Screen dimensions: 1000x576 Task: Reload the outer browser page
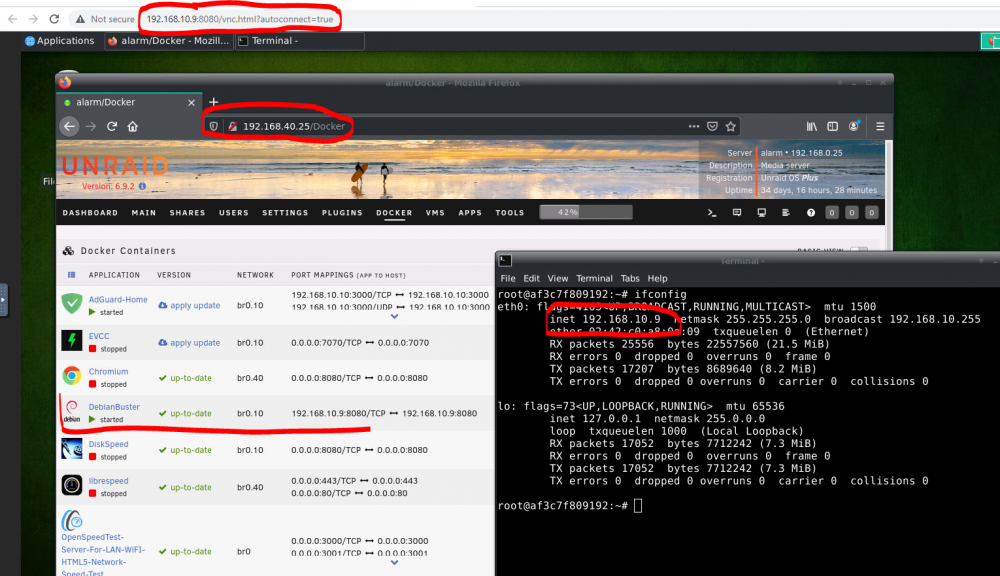[x=54, y=19]
